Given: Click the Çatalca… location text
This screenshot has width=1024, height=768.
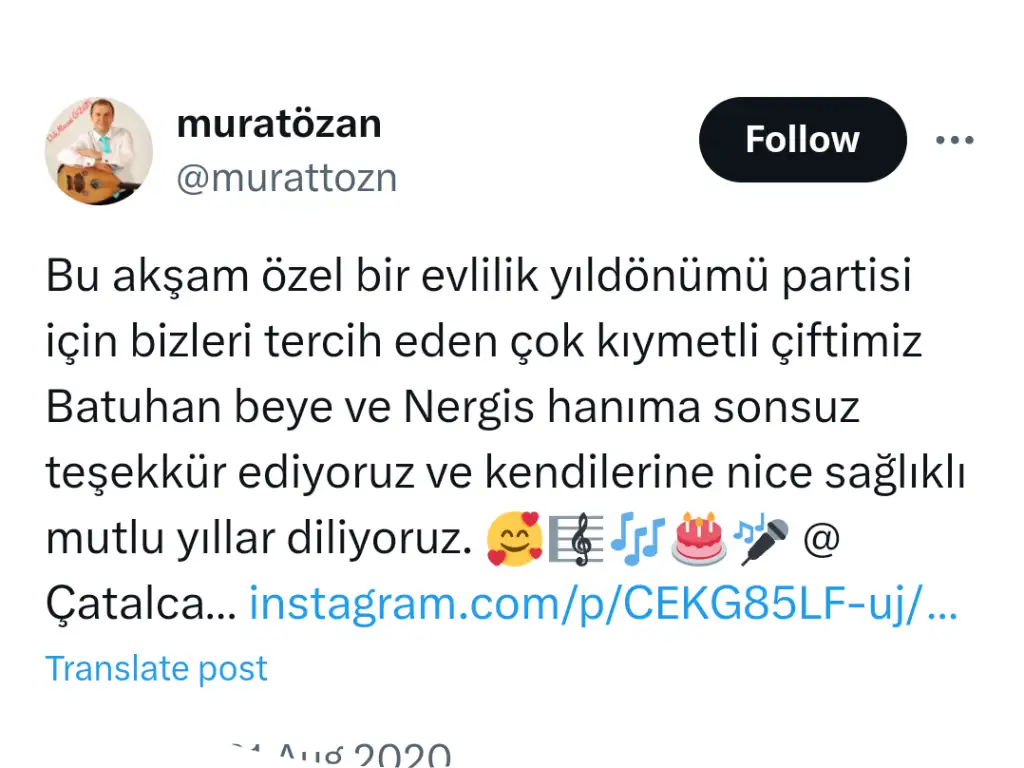Looking at the screenshot, I should pyautogui.click(x=141, y=603).
